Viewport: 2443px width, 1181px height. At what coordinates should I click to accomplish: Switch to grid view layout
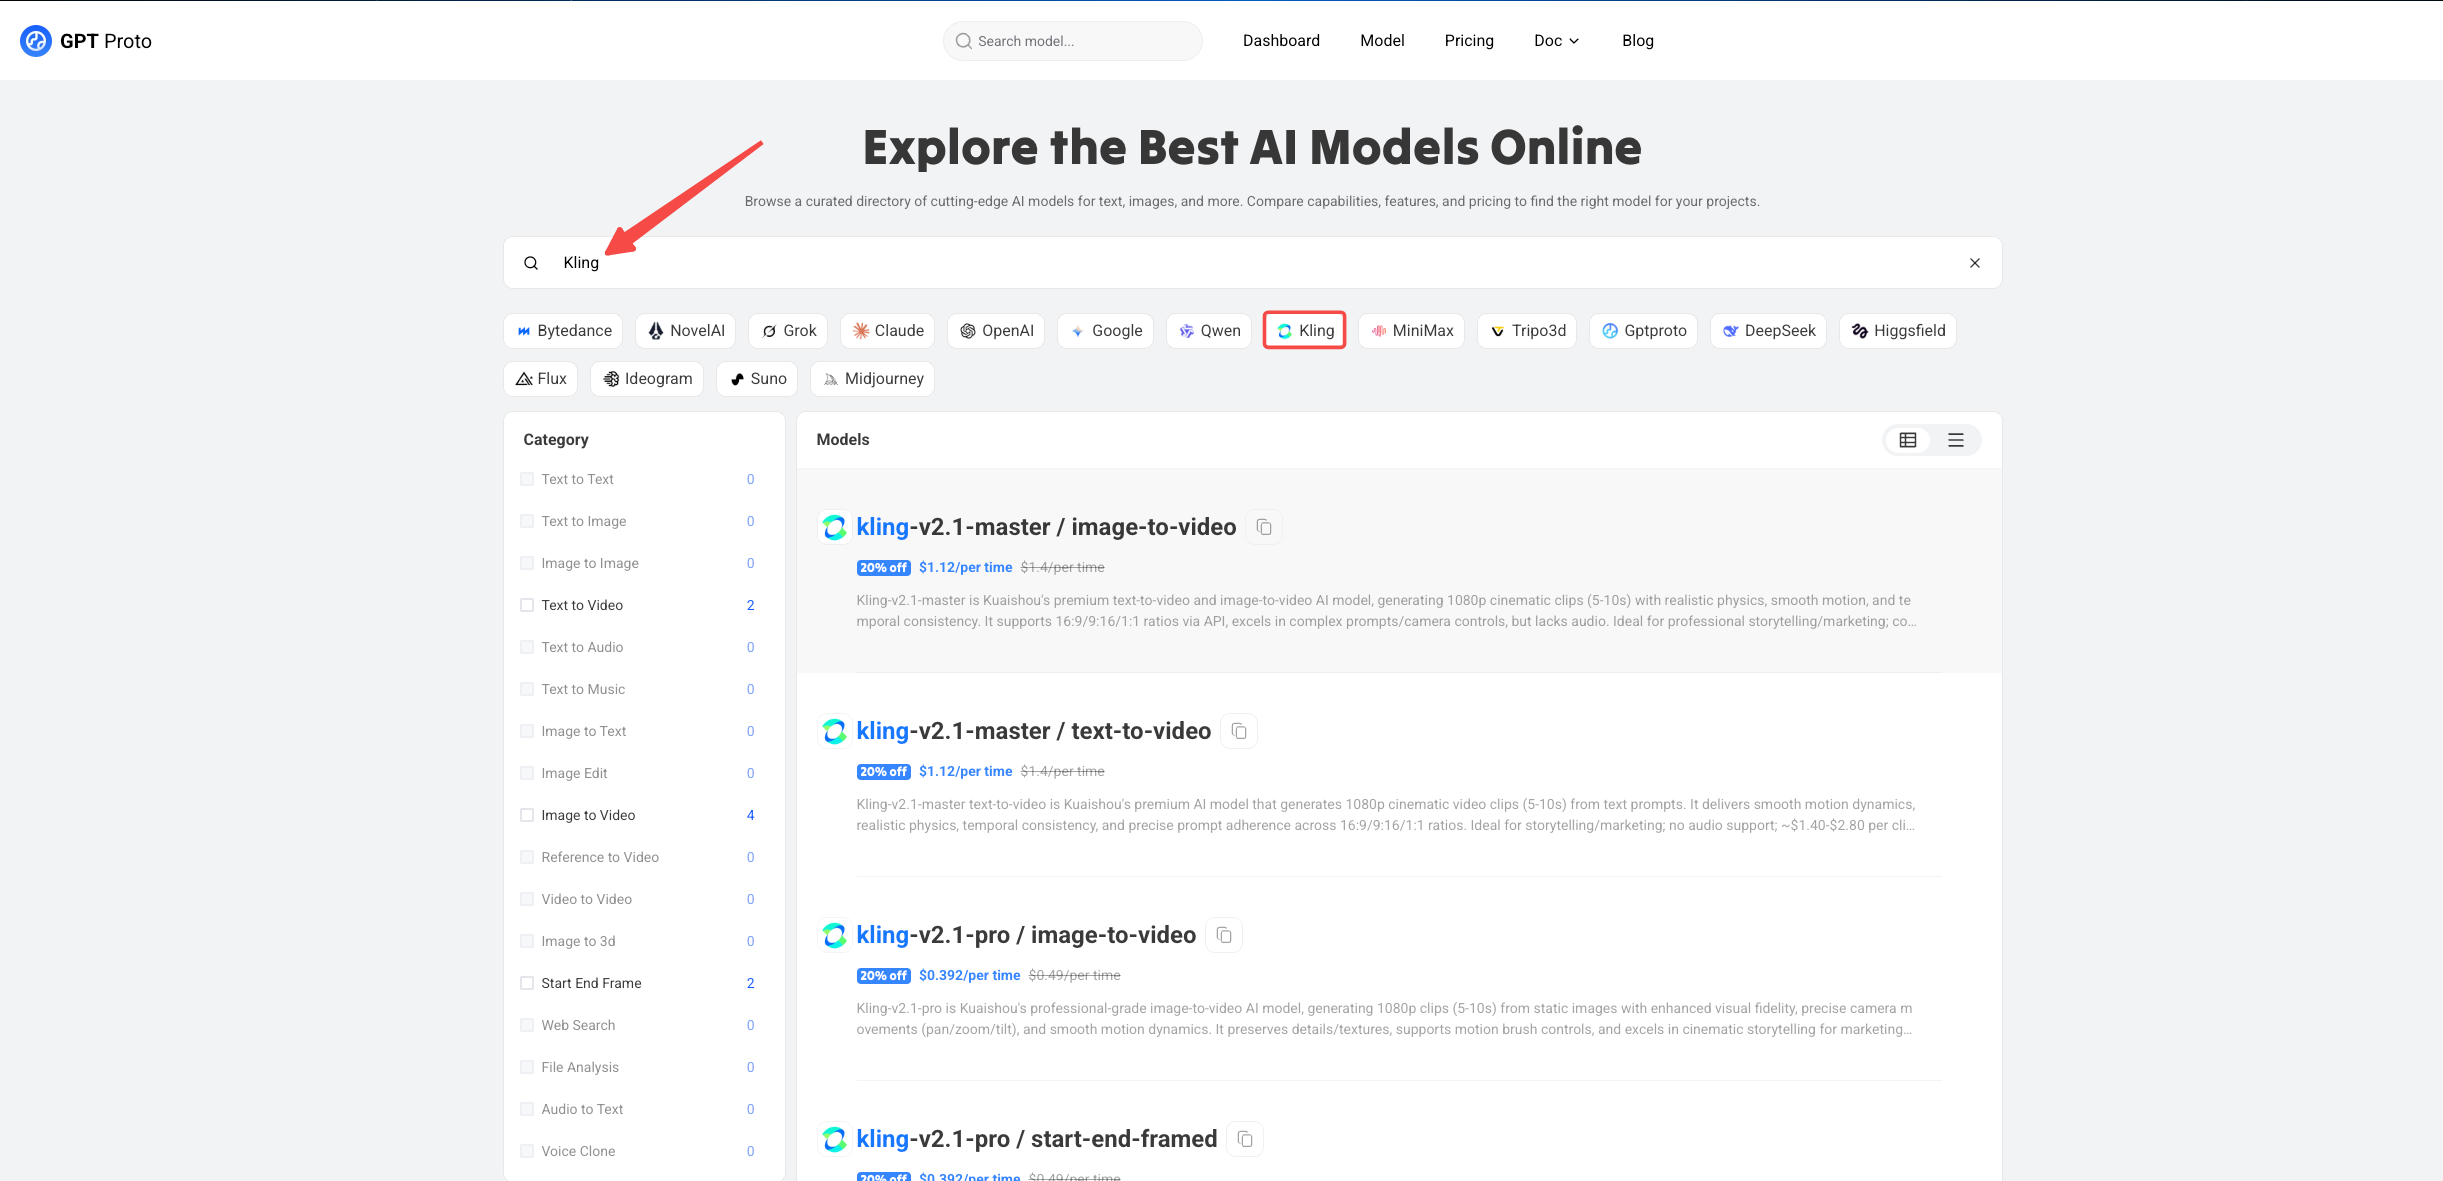[1908, 440]
